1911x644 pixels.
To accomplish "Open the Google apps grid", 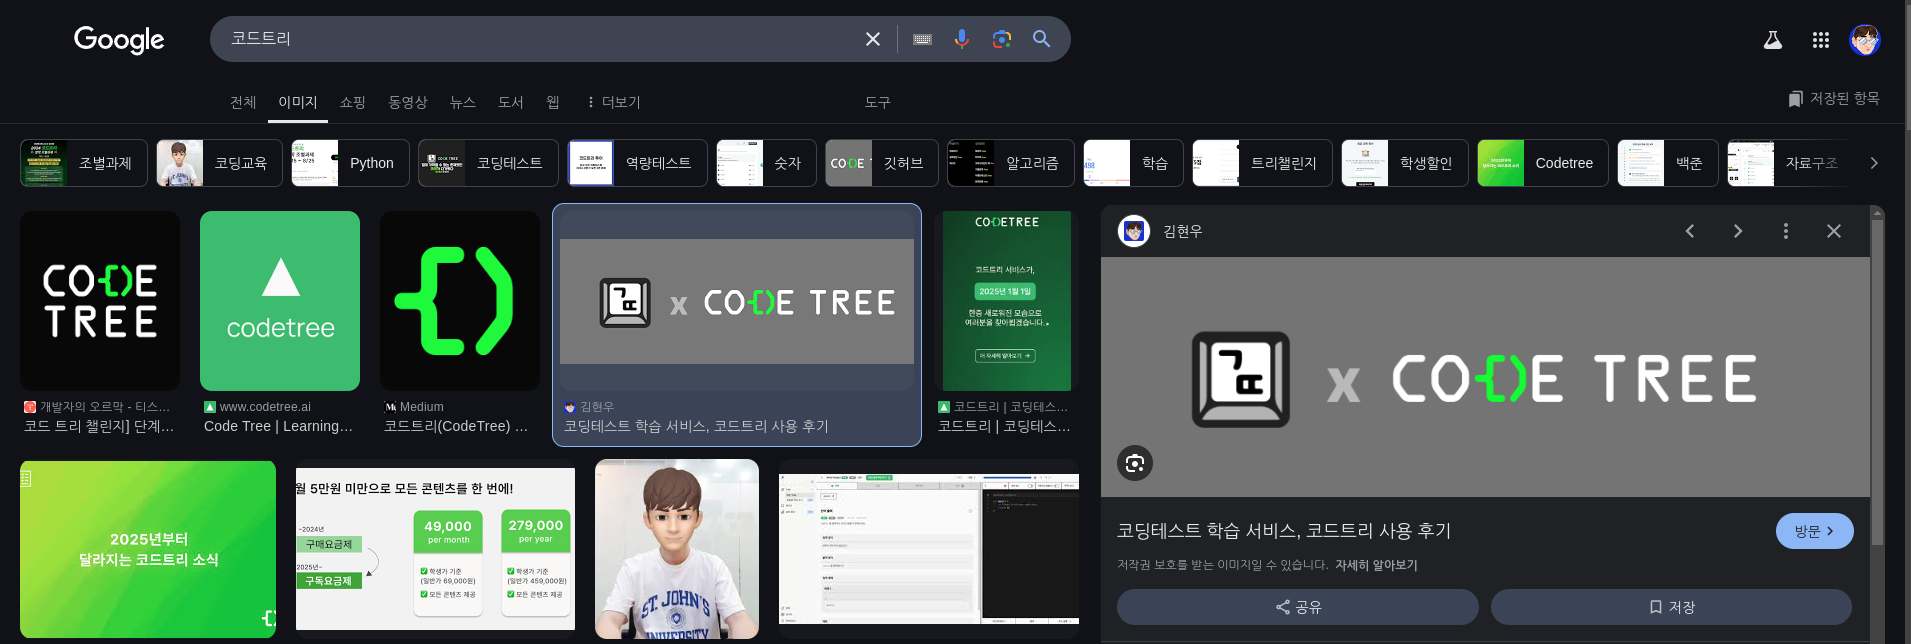I will click(1821, 40).
